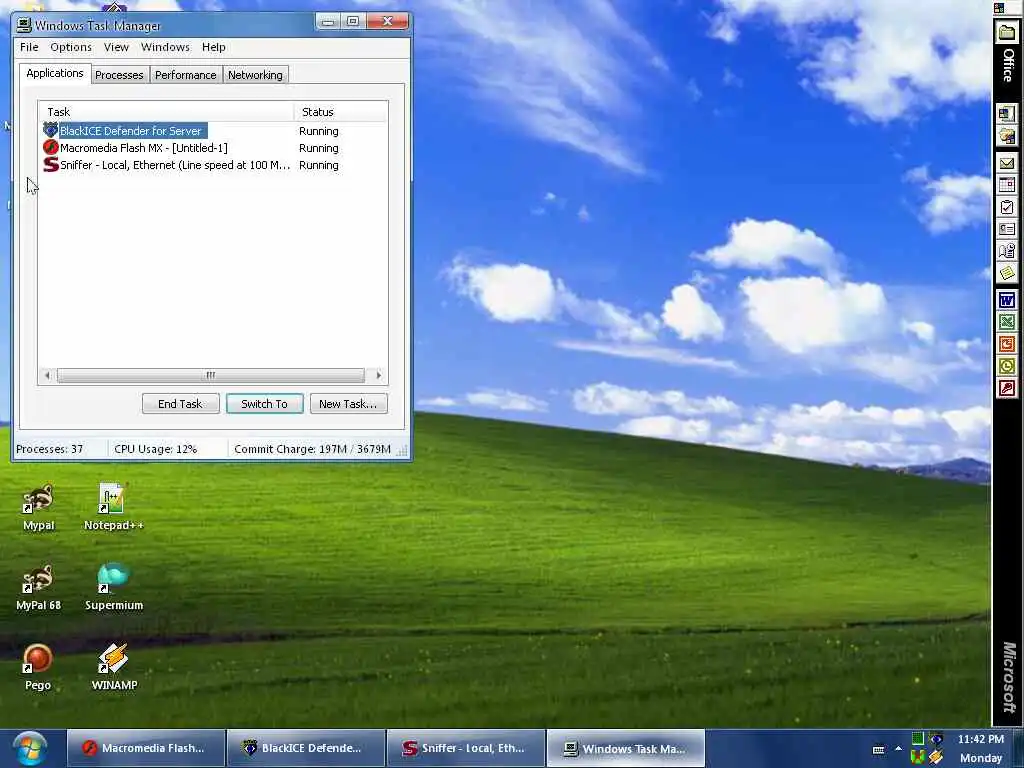Click the contact card icon on shortcut bar
This screenshot has width=1024, height=768.
click(x=1007, y=229)
